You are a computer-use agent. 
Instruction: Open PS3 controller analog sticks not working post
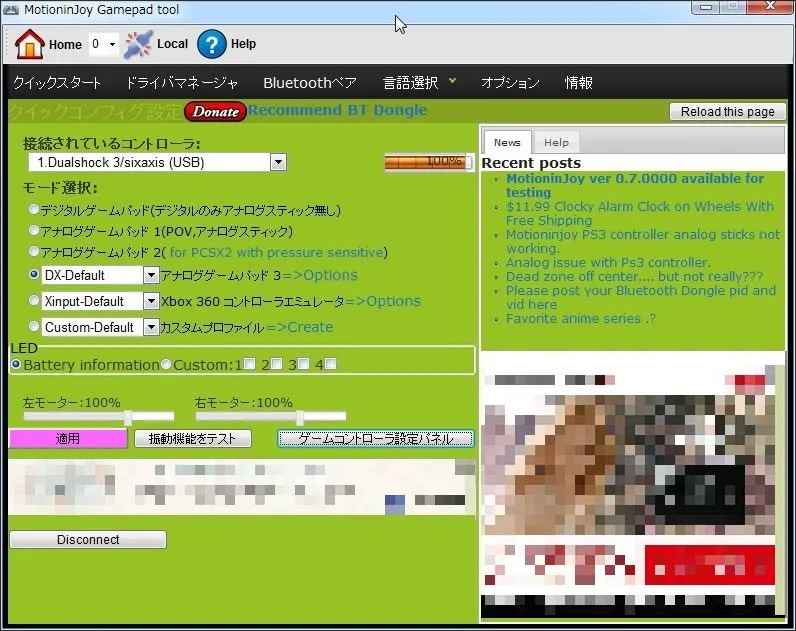(643, 241)
